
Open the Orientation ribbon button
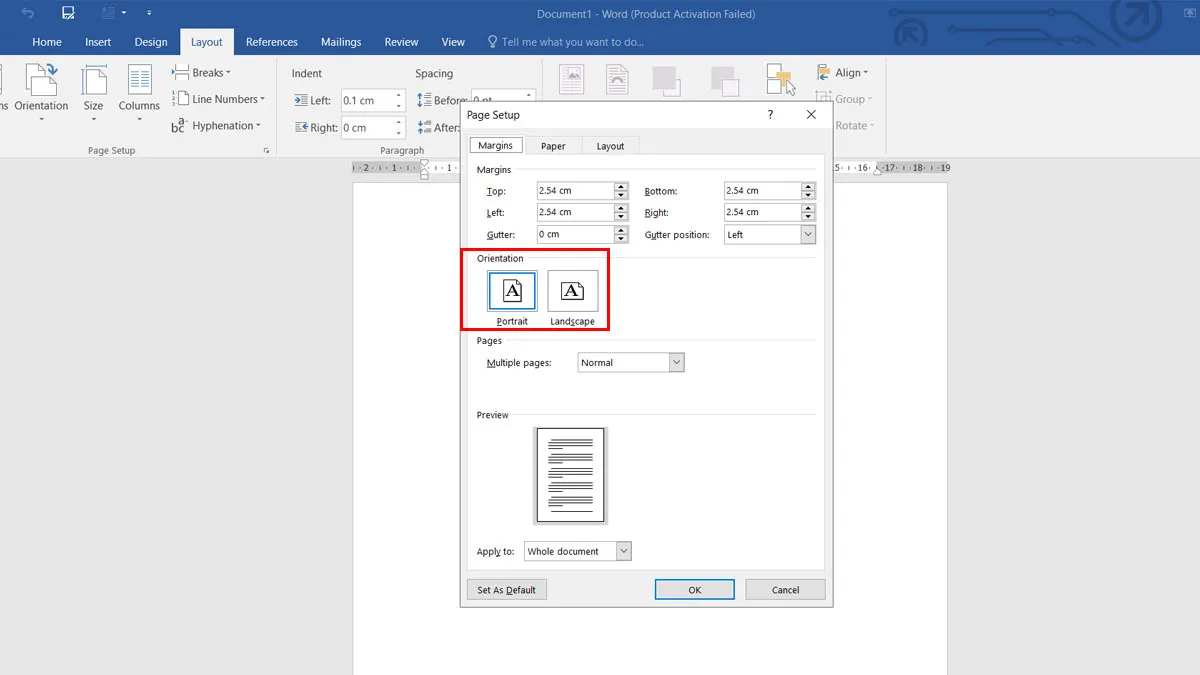[41, 92]
